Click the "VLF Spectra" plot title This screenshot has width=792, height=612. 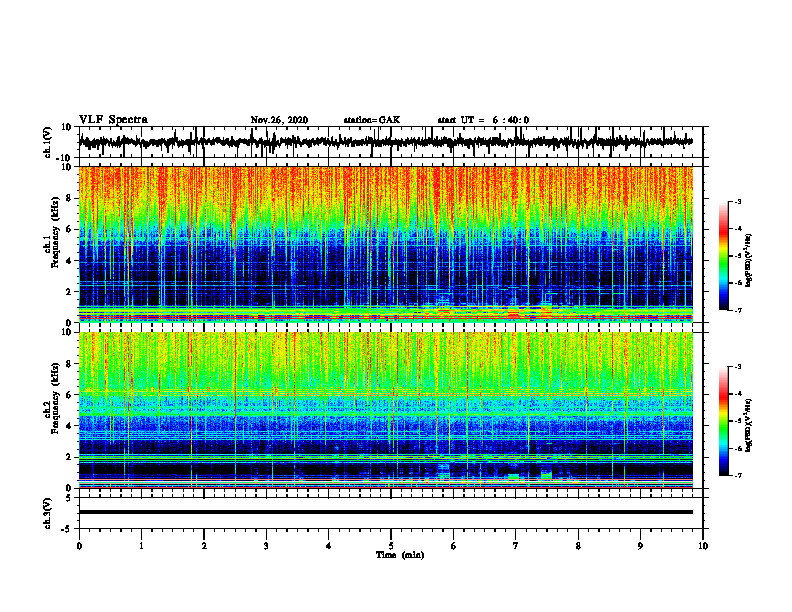click(x=113, y=120)
